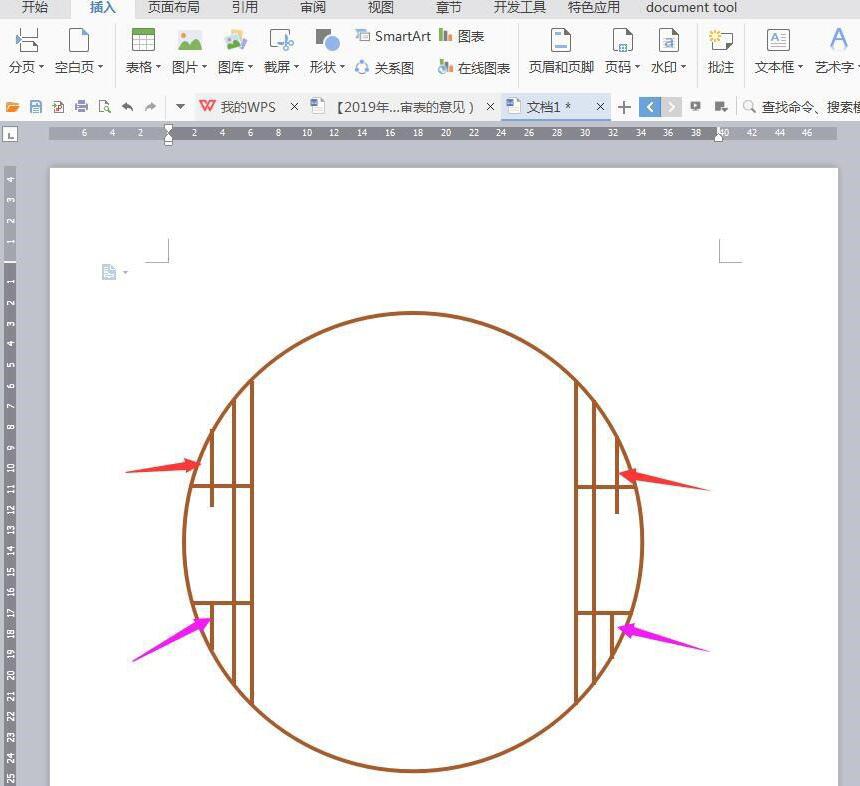Add a 水印 watermark

click(x=669, y=51)
